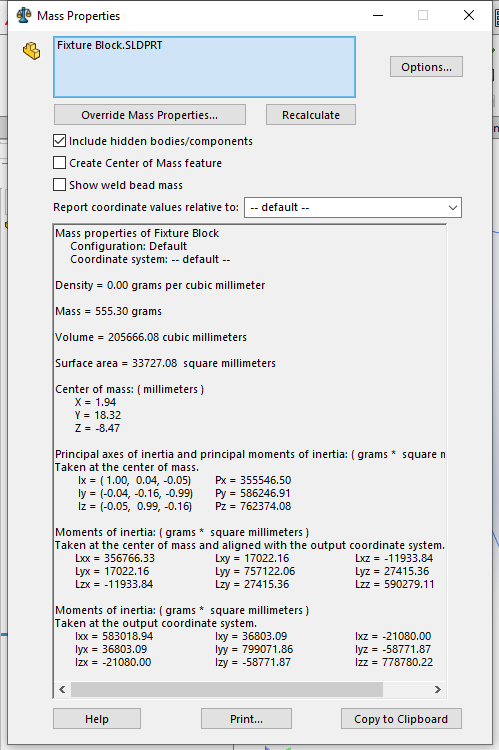
Task: Open the Help button
Action: pyautogui.click(x=97, y=719)
